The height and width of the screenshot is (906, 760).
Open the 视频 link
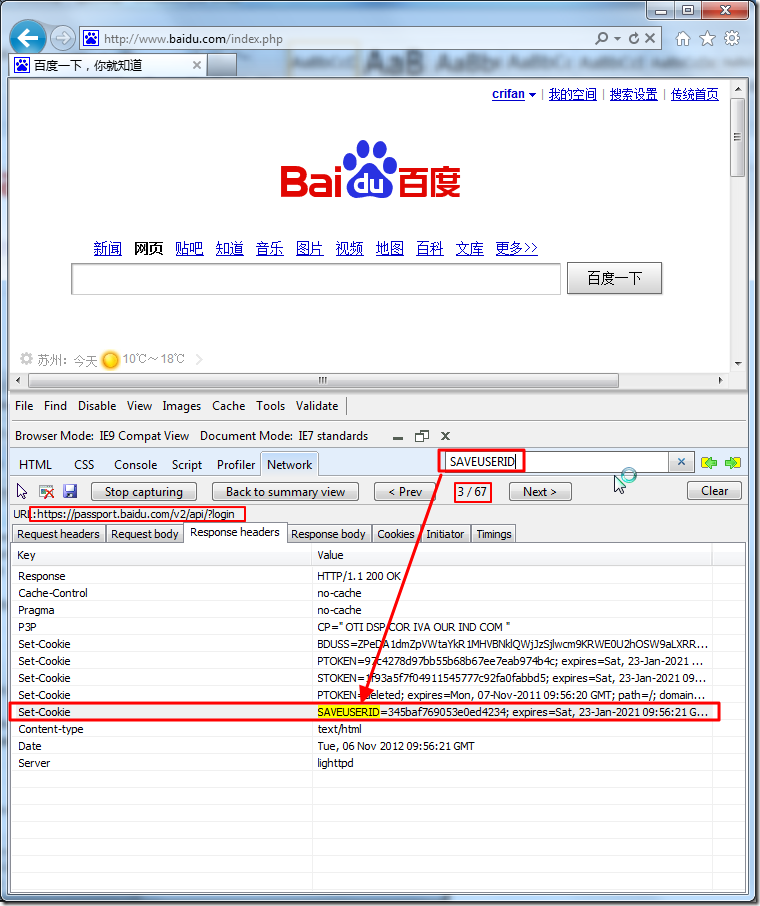pos(349,248)
